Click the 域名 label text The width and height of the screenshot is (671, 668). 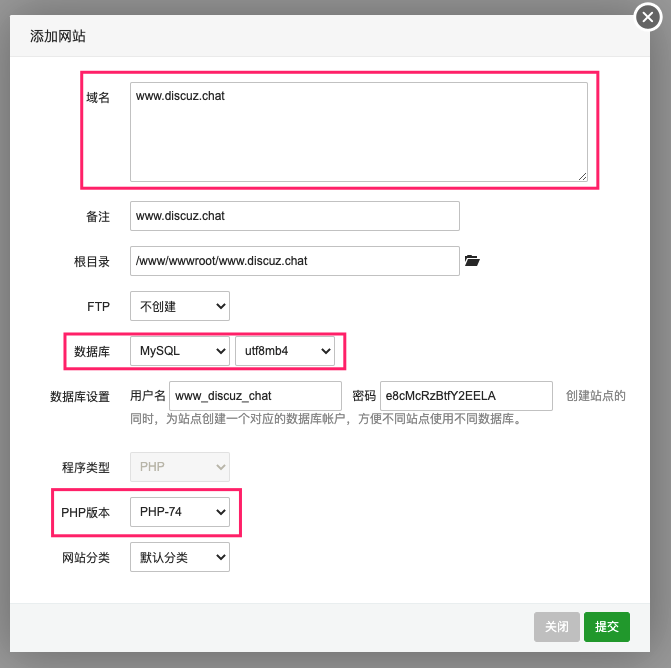click(98, 97)
